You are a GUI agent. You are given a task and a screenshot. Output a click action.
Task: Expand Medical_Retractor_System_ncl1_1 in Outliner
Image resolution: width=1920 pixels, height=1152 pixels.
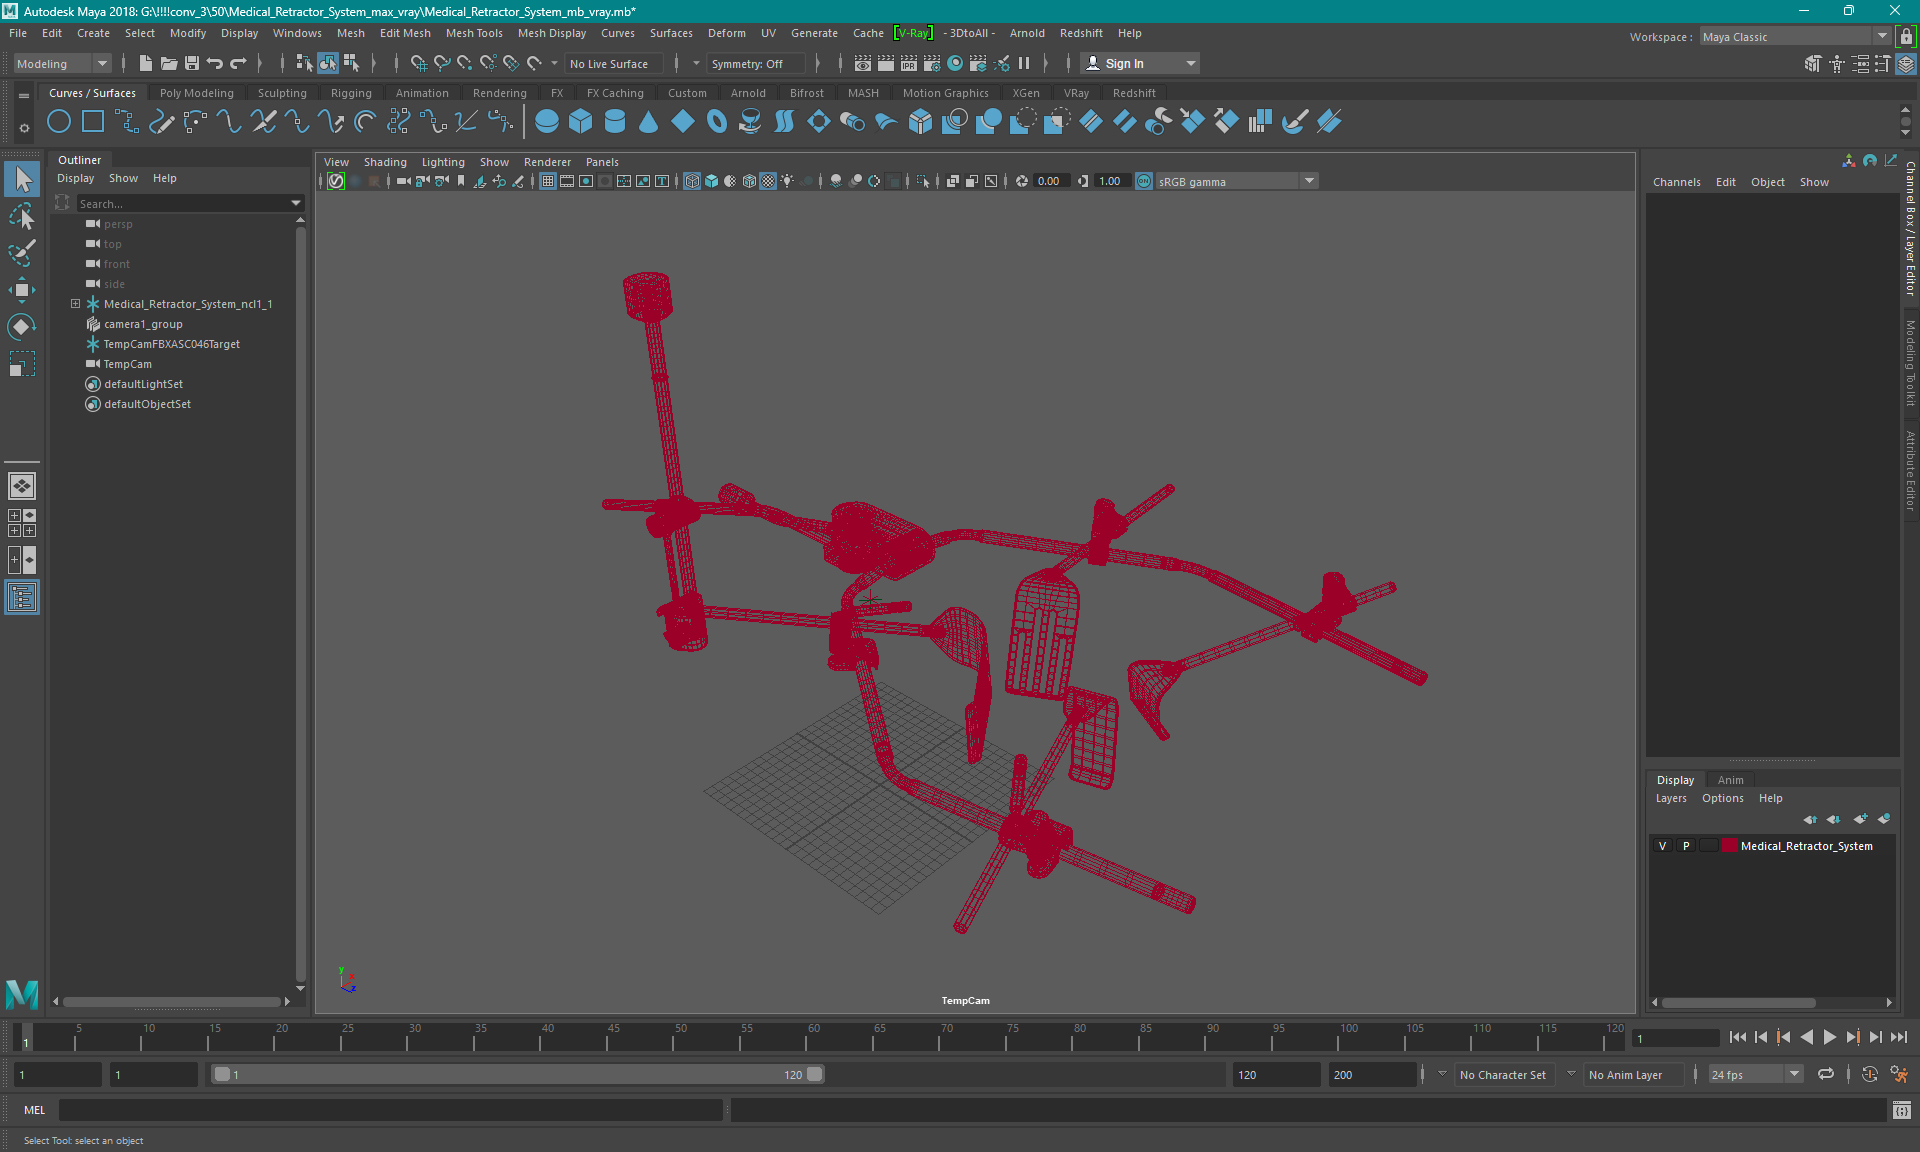(x=75, y=304)
